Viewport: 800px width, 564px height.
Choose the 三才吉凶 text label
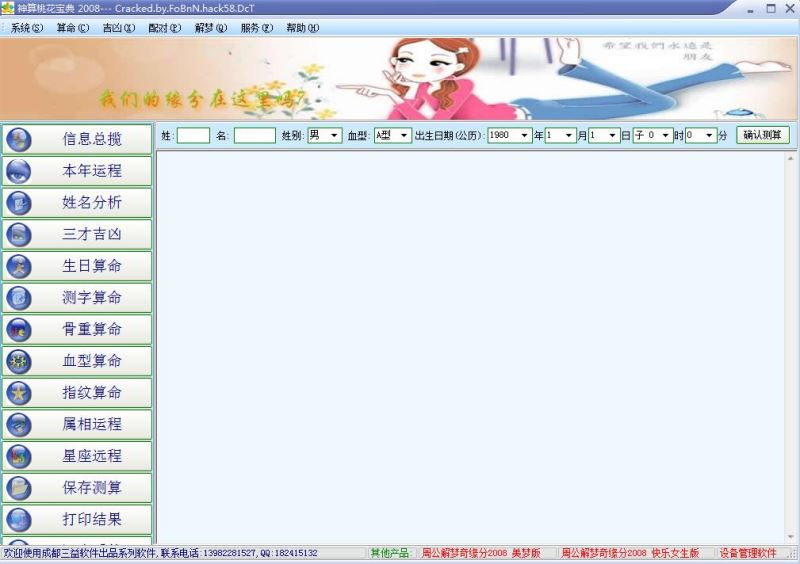coord(92,234)
